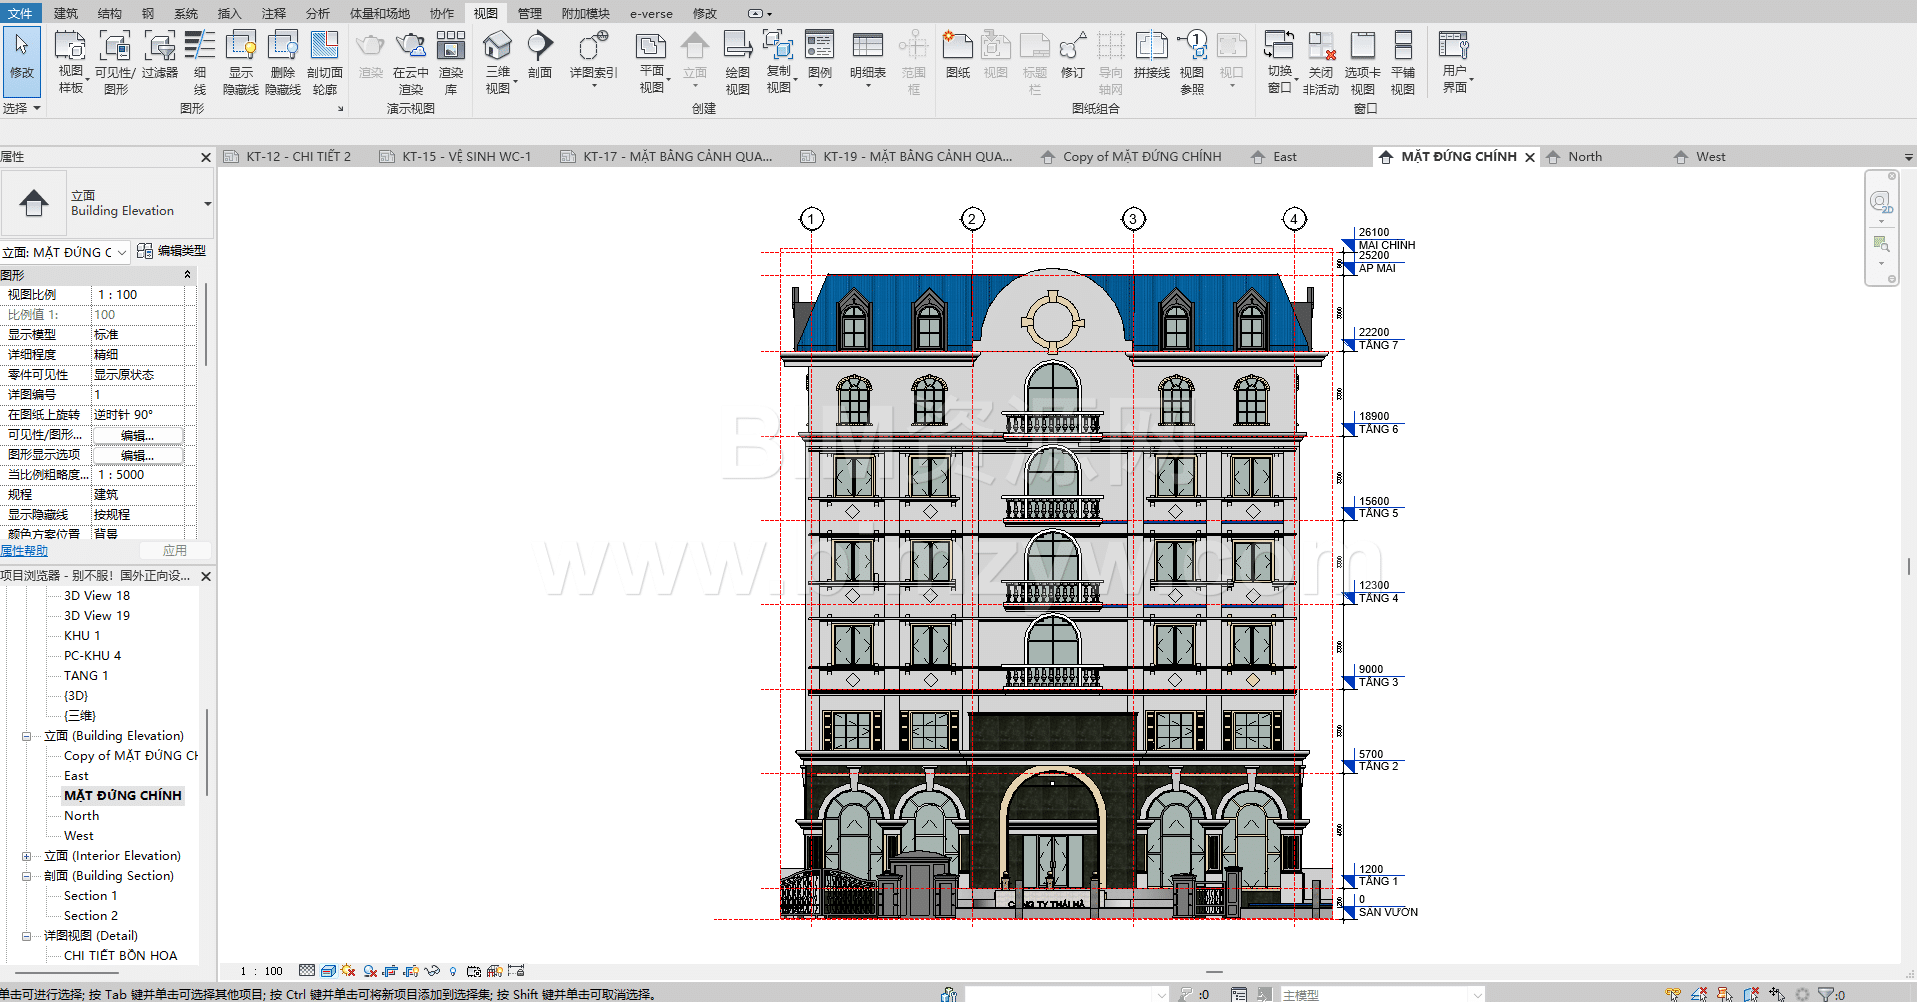Click 绘图视图 drafting view tool
Viewport: 1917px width, 1002px height.
tap(737, 62)
